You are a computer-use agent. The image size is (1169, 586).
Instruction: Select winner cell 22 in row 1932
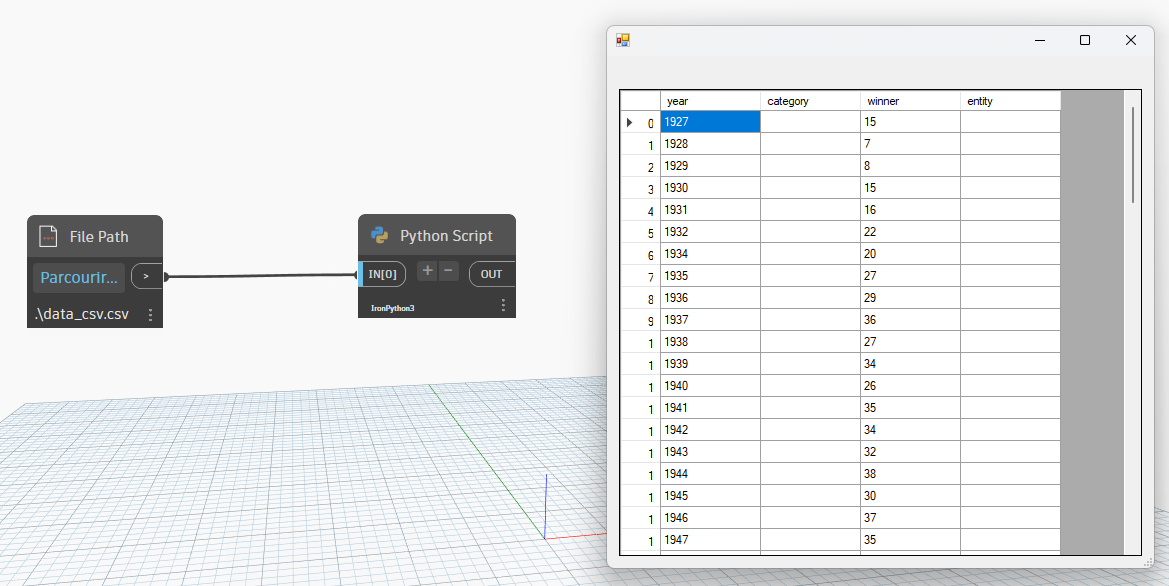pos(910,232)
